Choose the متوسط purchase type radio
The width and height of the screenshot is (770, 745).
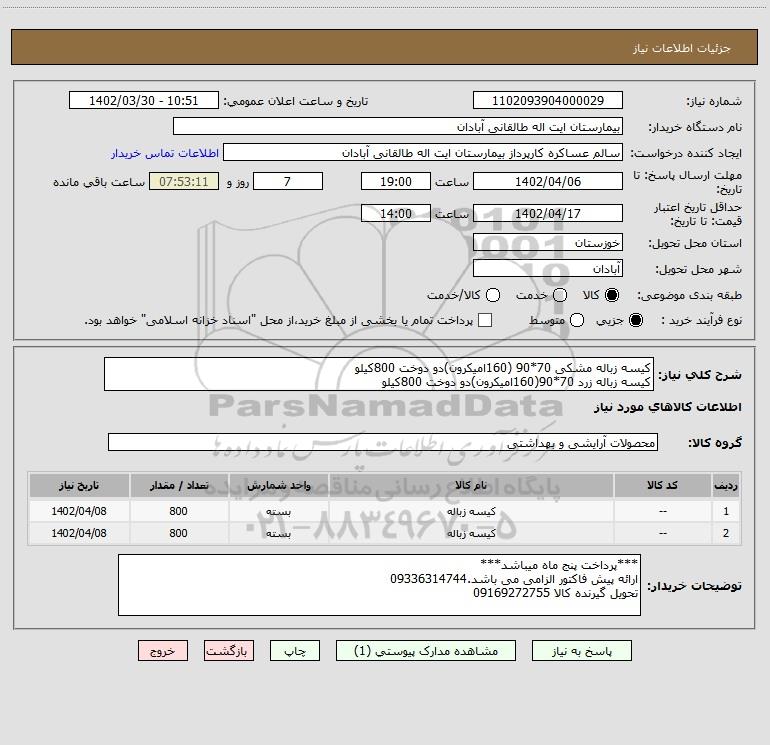click(577, 320)
